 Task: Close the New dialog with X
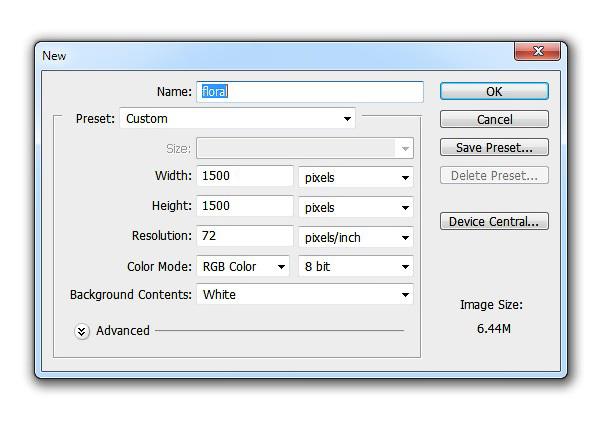[537, 51]
